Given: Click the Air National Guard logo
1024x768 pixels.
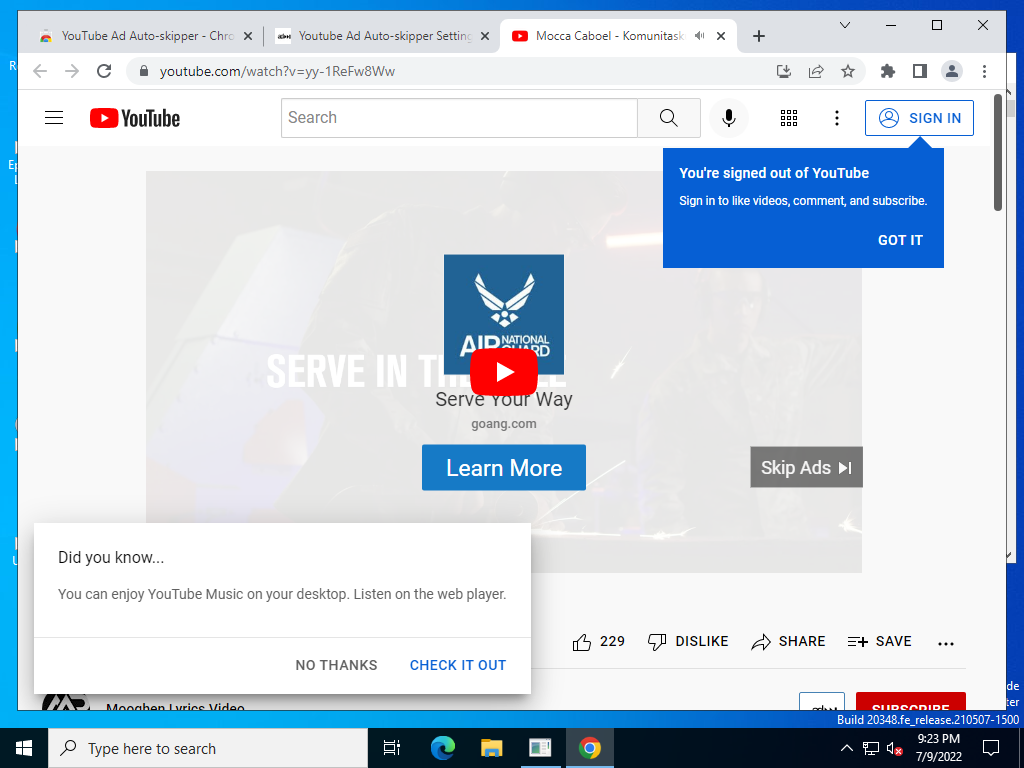Looking at the screenshot, I should pyautogui.click(x=504, y=314).
